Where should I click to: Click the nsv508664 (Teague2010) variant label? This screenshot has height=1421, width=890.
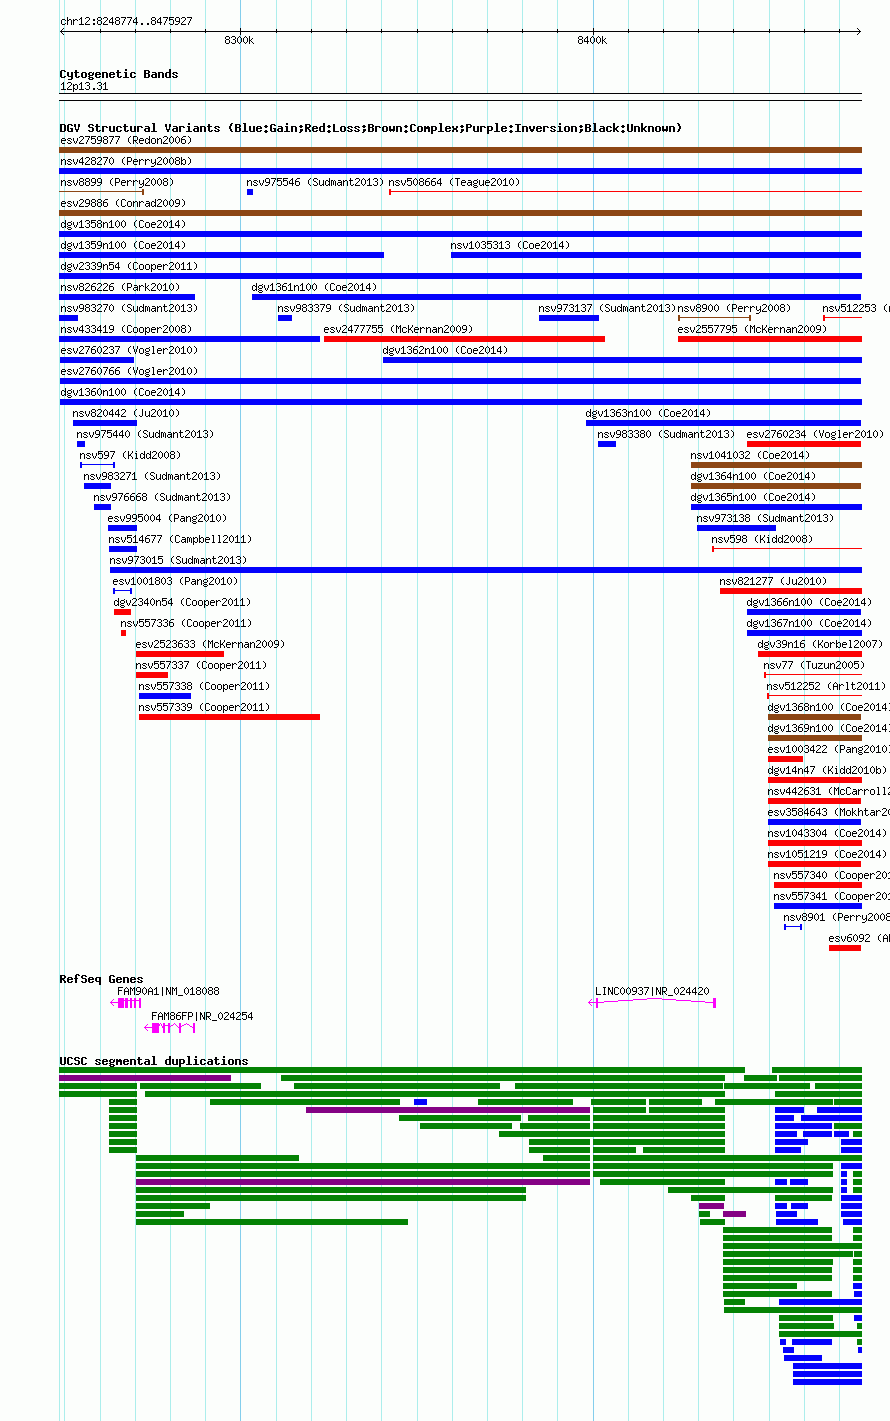[454, 182]
